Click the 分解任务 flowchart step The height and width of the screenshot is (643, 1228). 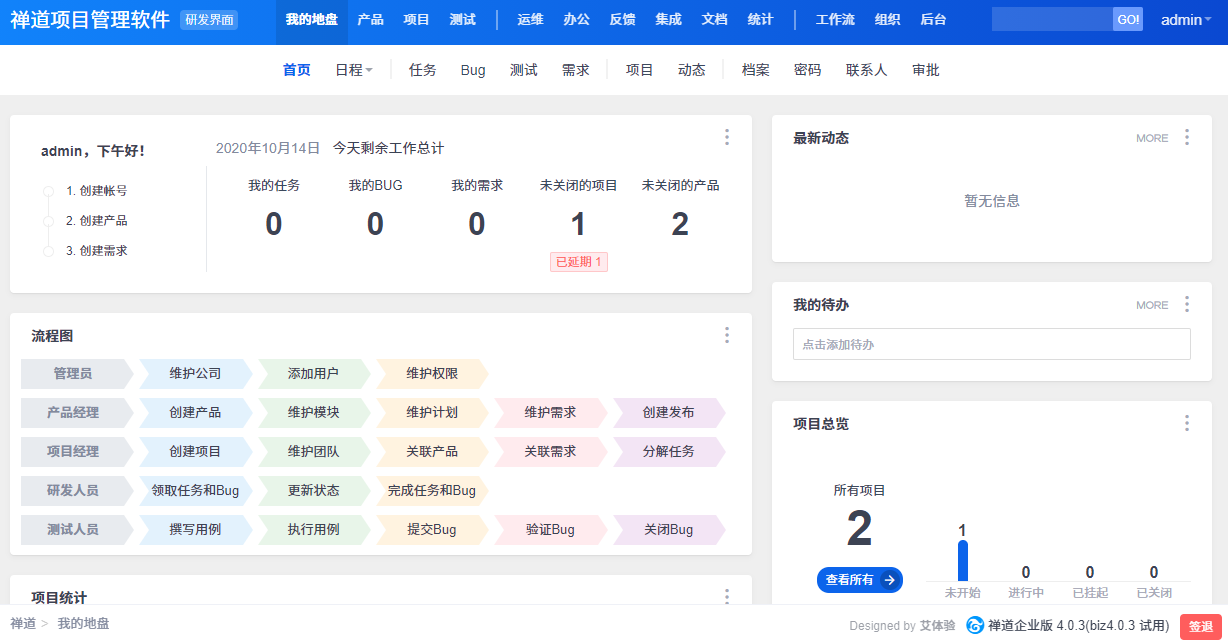[x=669, y=451]
